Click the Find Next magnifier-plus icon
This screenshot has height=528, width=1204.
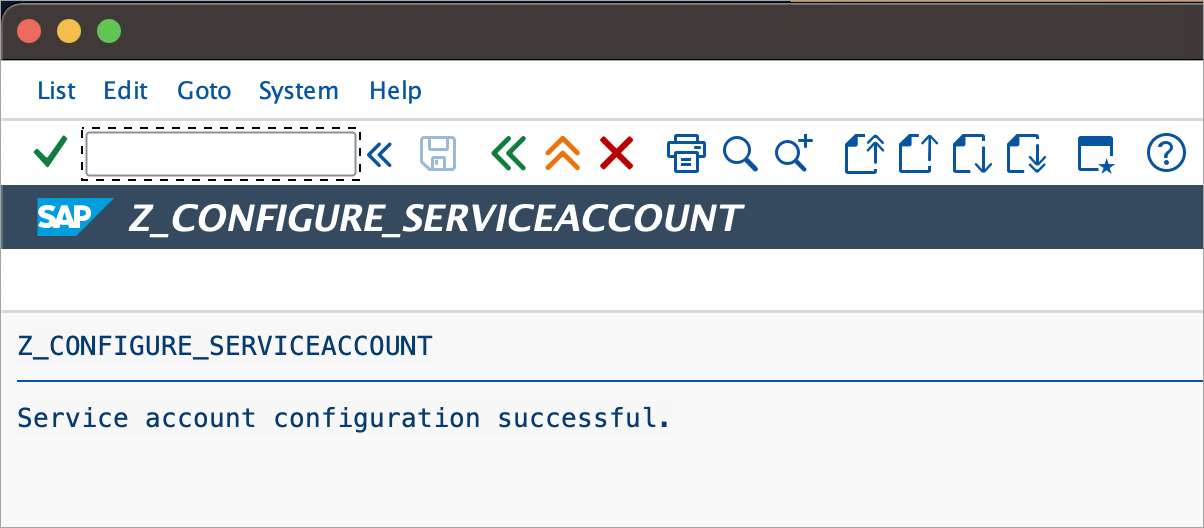(794, 154)
